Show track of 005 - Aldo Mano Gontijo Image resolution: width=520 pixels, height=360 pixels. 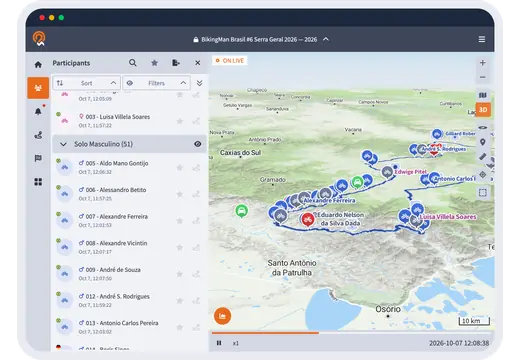point(196,167)
